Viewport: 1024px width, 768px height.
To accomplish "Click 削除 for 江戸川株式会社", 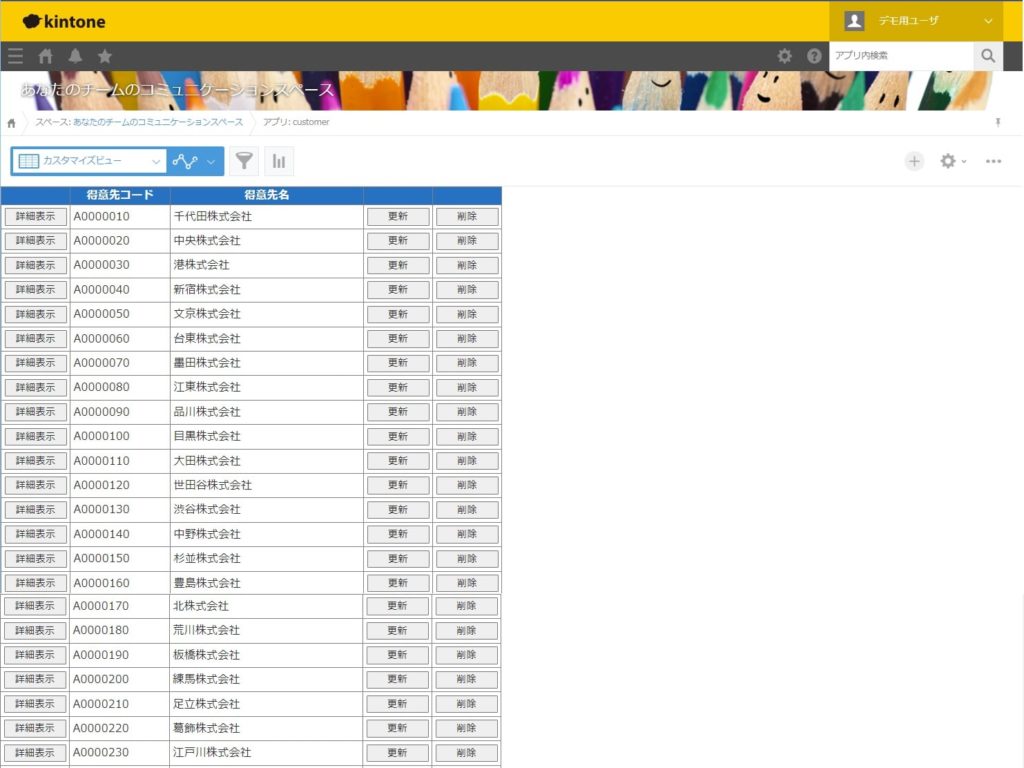I will (466, 752).
